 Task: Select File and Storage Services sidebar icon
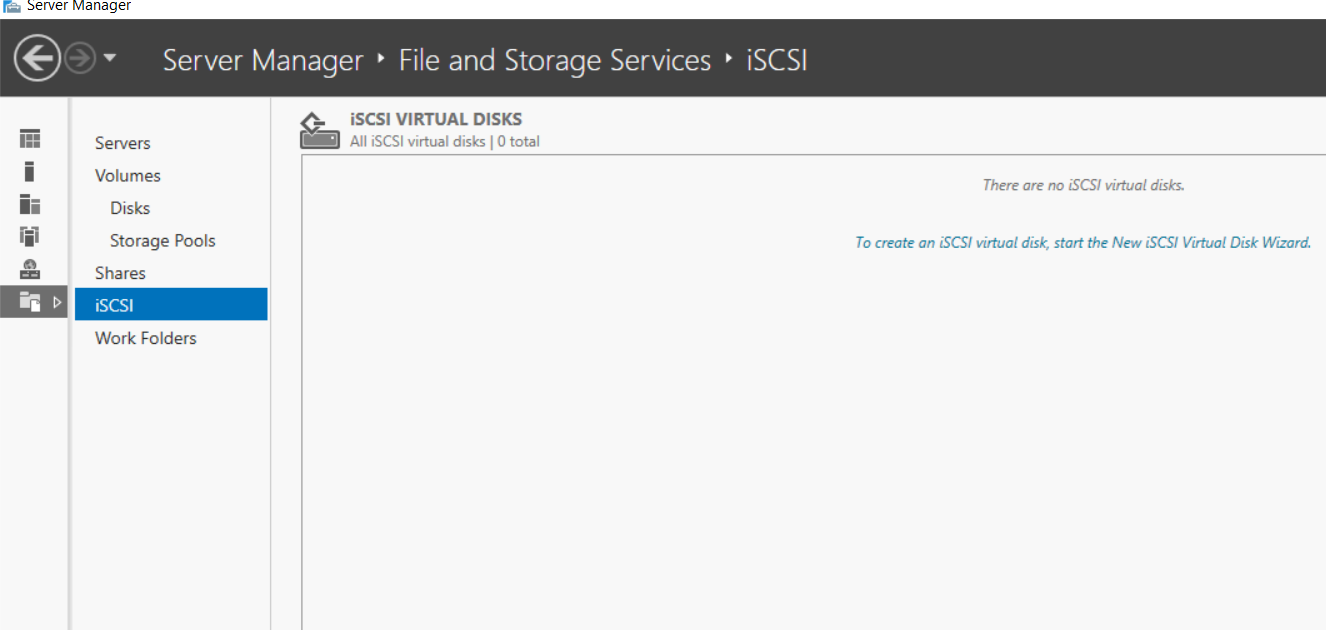30,301
